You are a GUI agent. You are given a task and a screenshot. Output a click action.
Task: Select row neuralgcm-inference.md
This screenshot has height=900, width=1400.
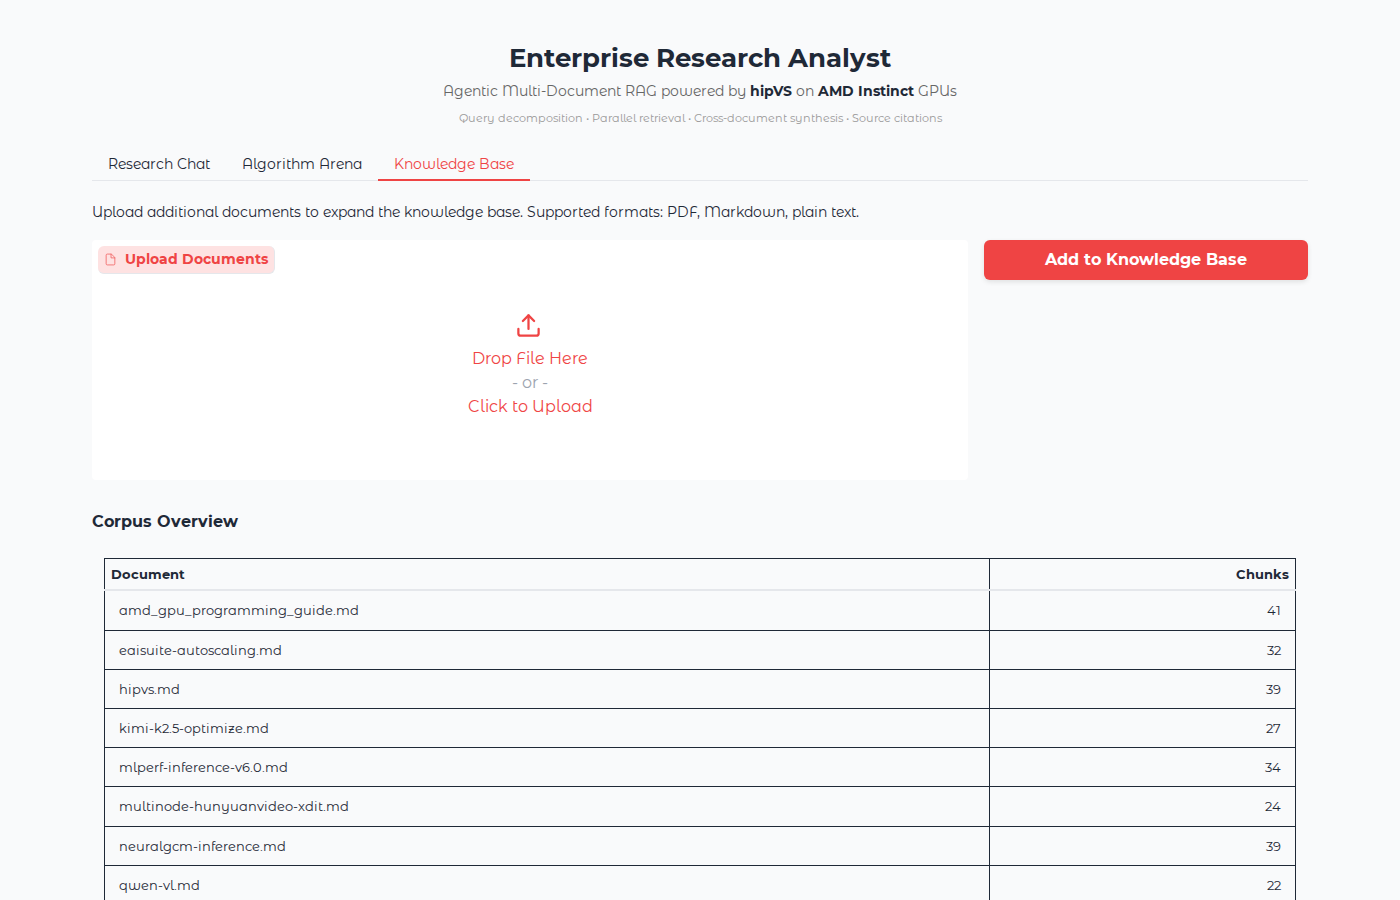(x=700, y=846)
